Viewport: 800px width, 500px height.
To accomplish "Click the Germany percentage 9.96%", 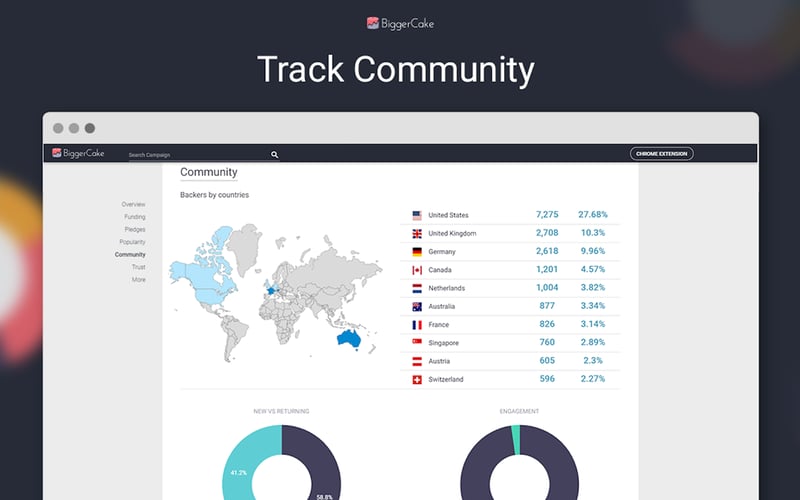I will tap(593, 251).
